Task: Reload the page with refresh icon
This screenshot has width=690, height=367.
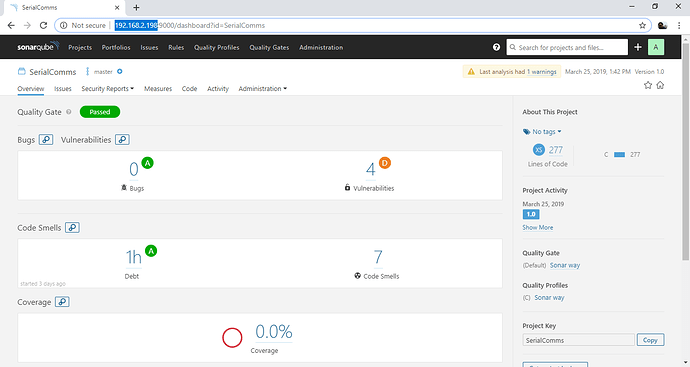Action: tap(43, 25)
